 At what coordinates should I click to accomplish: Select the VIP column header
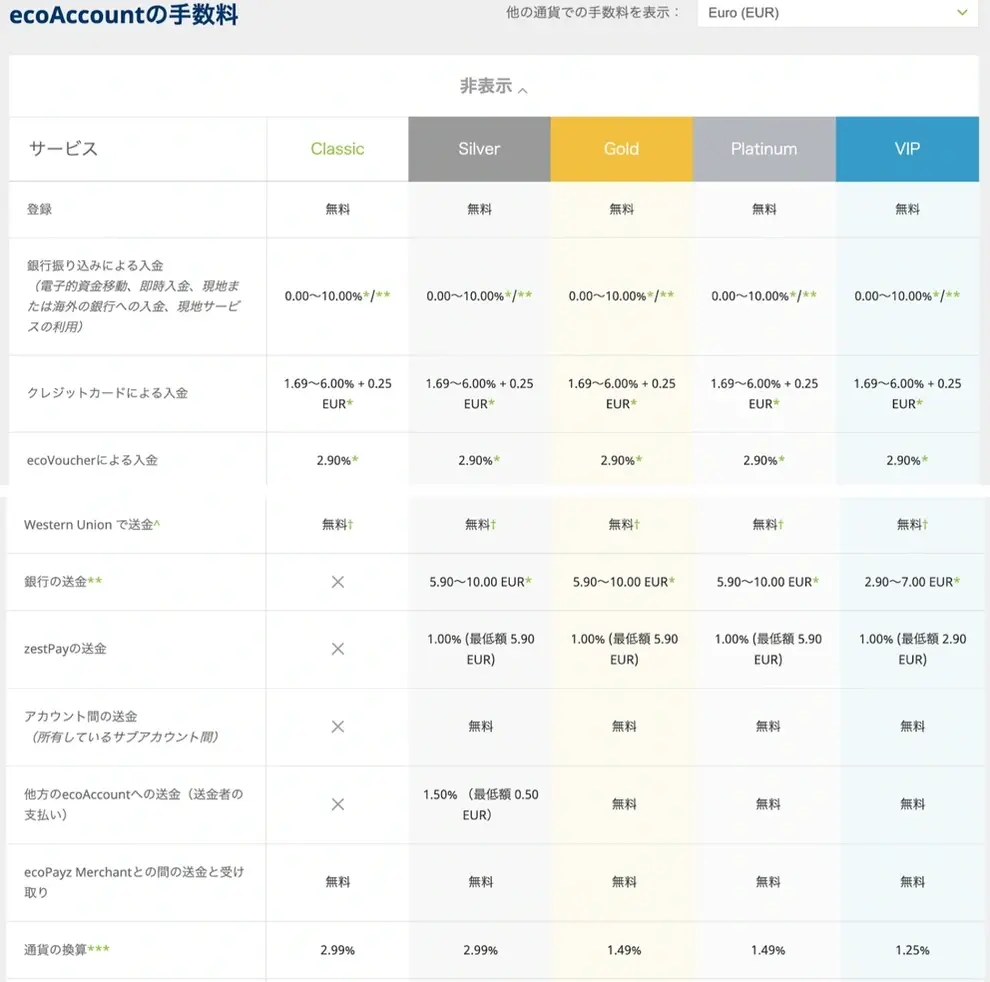click(907, 149)
